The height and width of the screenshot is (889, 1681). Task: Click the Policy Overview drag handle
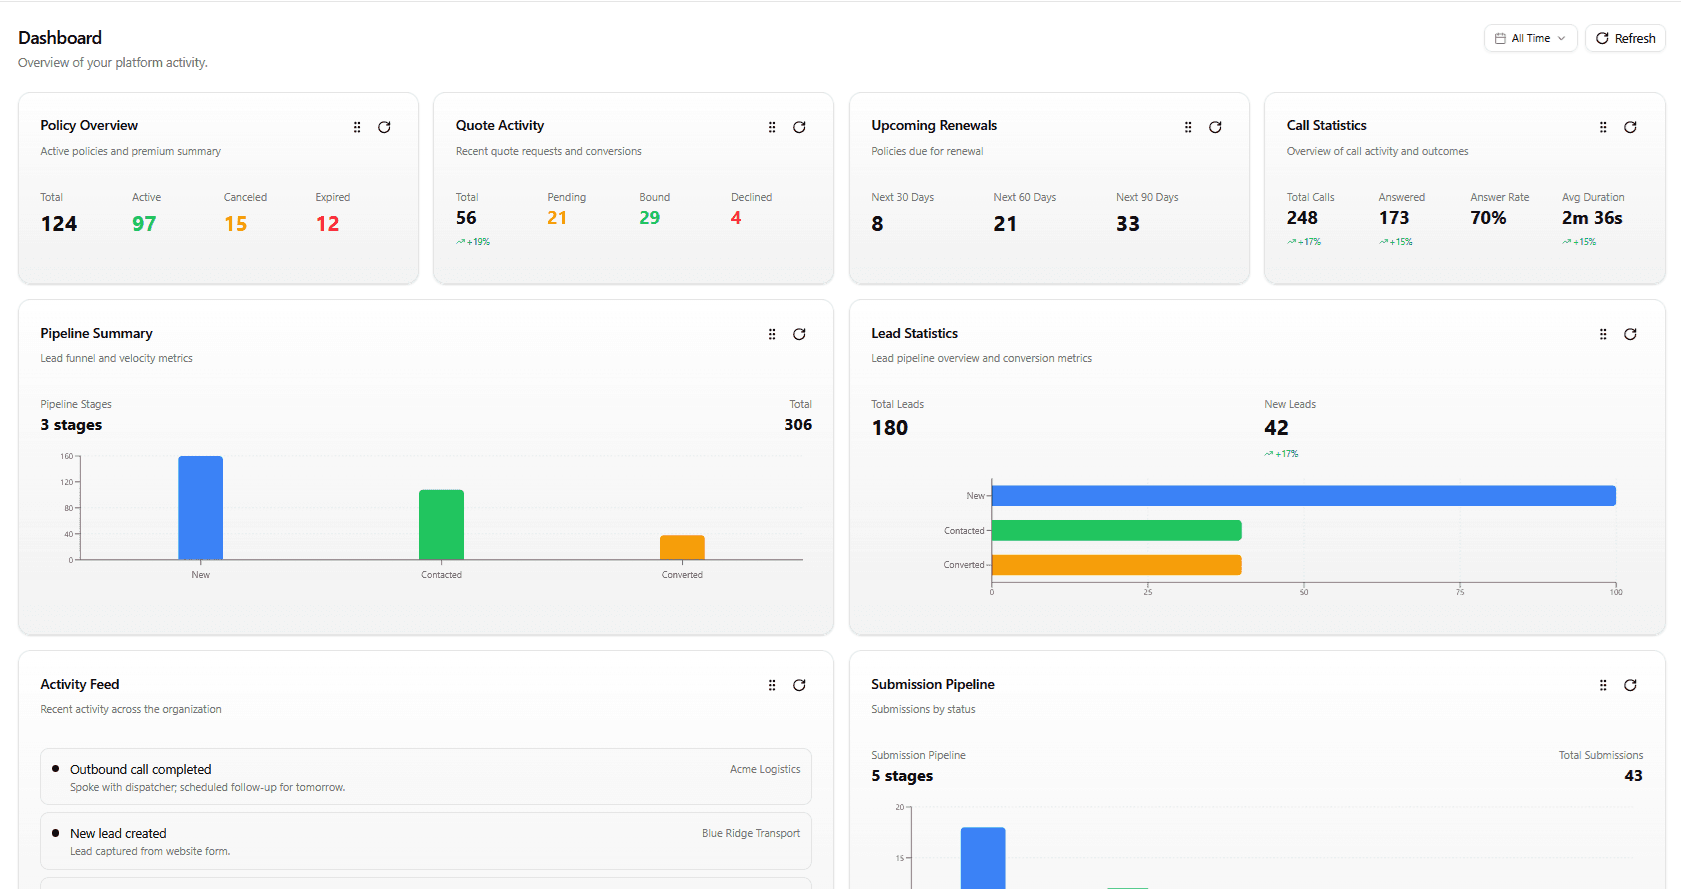tap(357, 127)
